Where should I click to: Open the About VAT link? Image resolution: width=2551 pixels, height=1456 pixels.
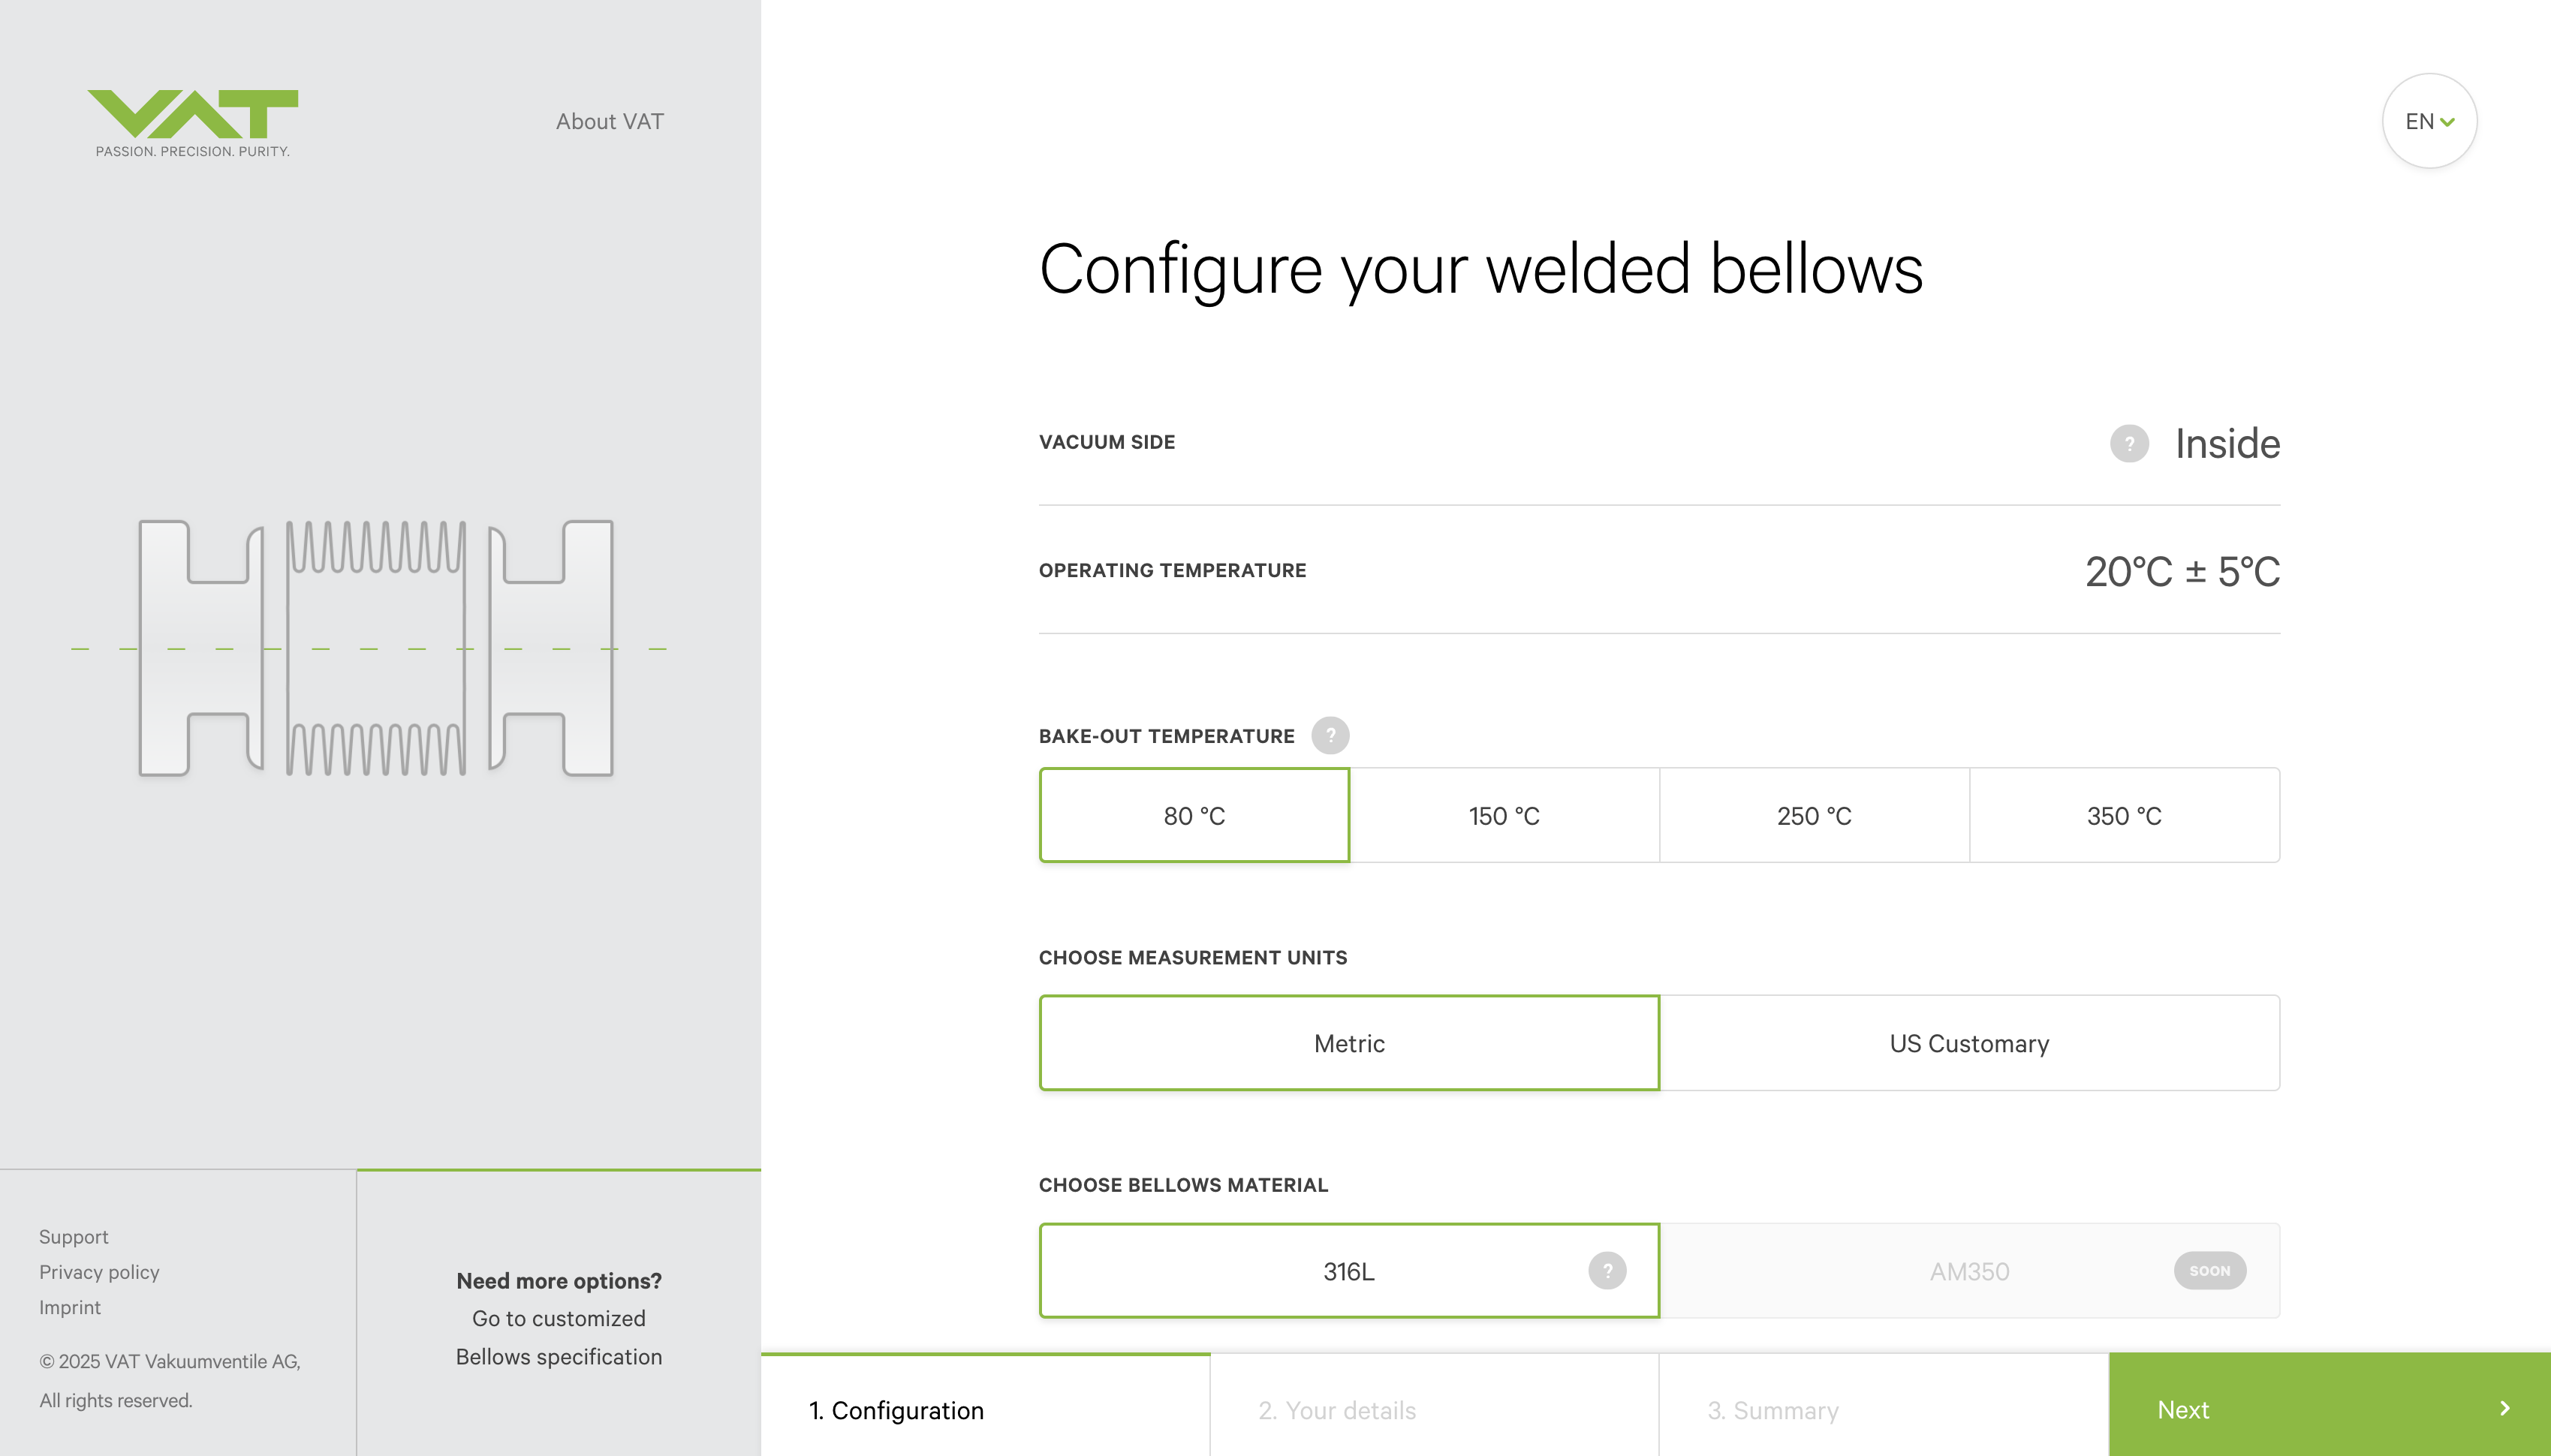tap(610, 121)
